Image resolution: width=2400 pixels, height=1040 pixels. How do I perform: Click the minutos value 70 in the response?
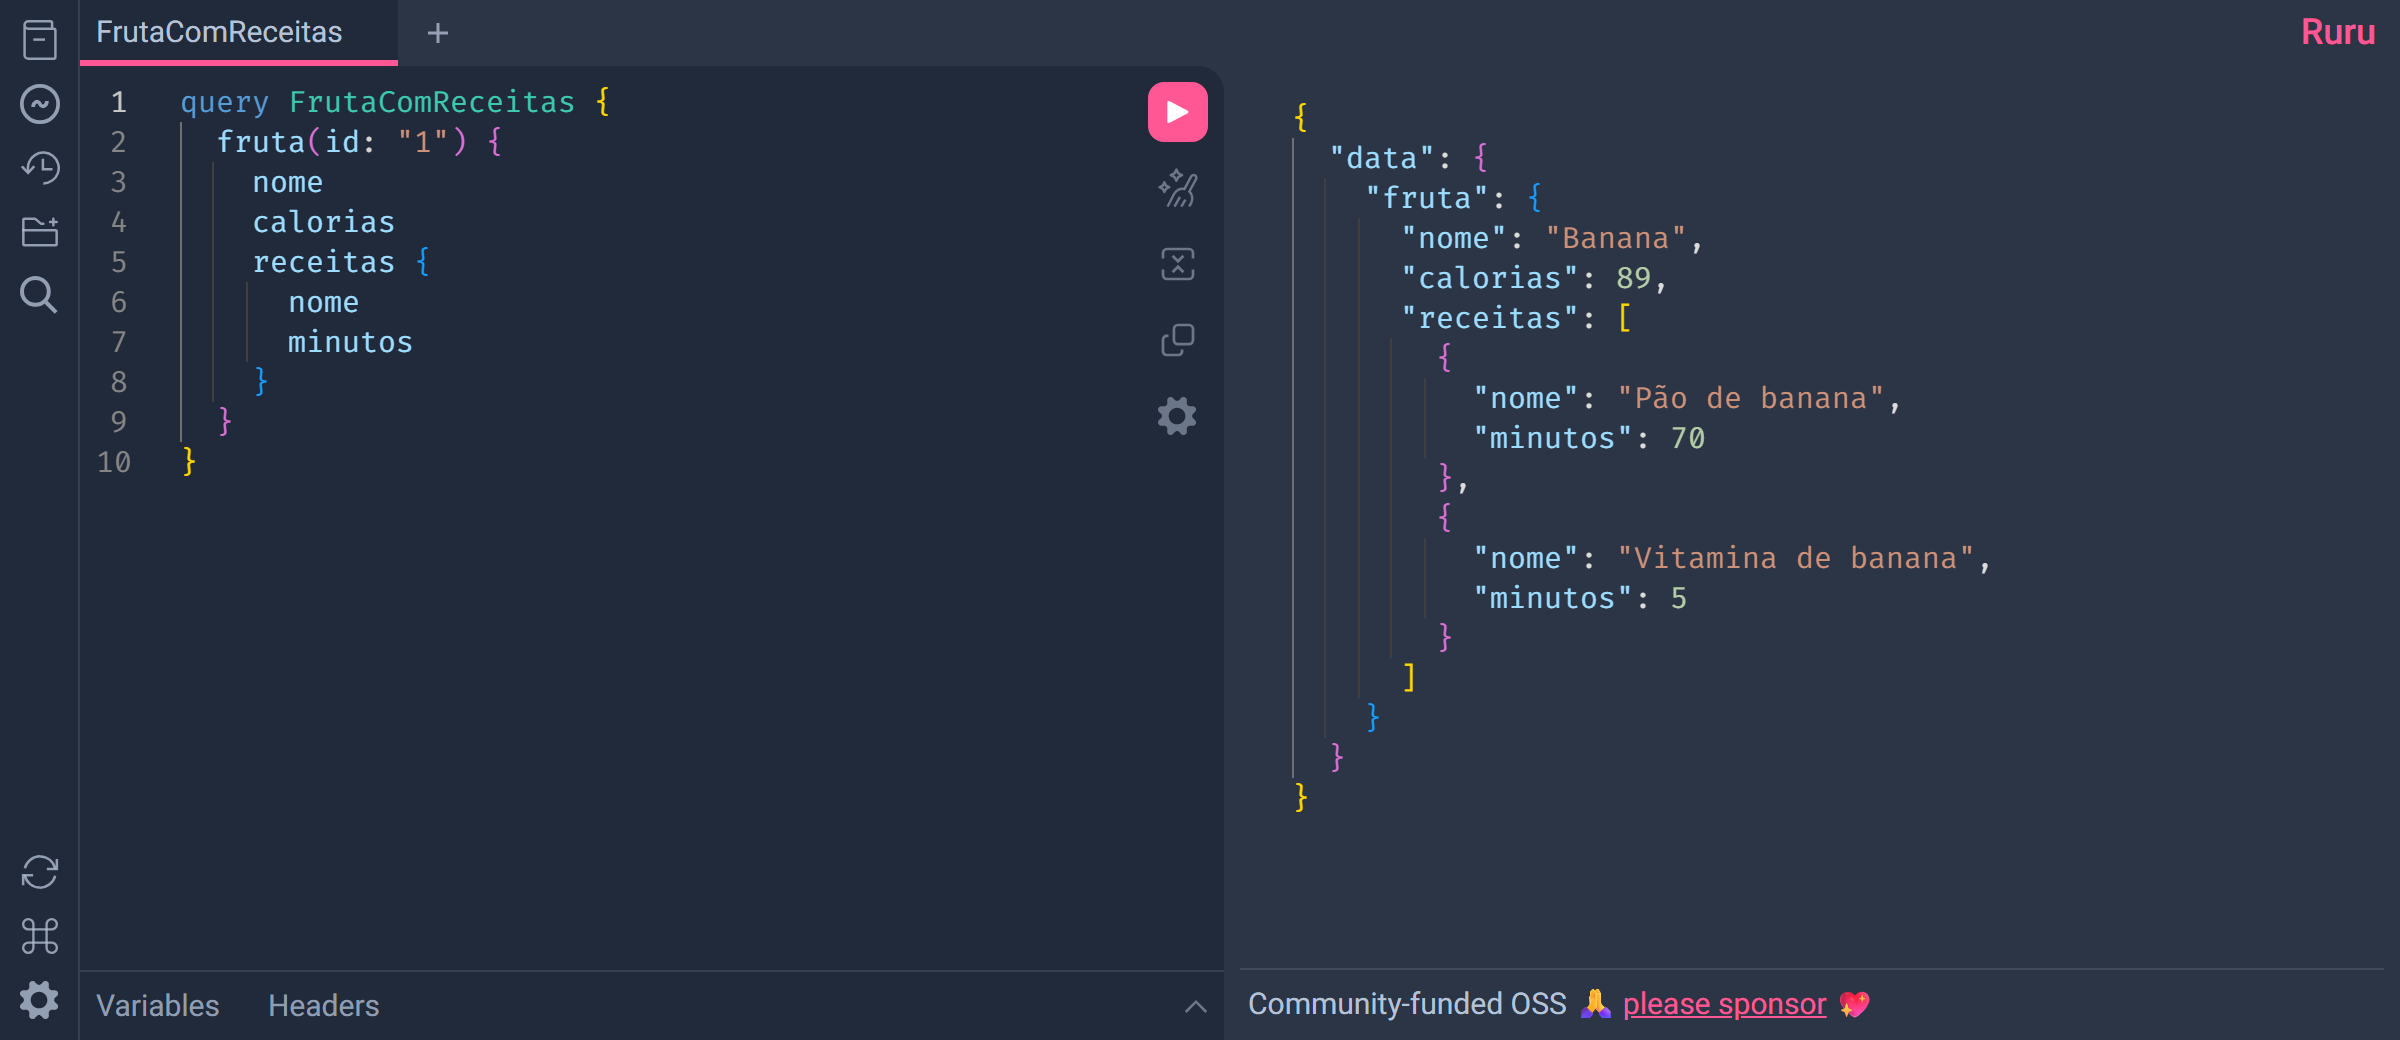point(1687,438)
